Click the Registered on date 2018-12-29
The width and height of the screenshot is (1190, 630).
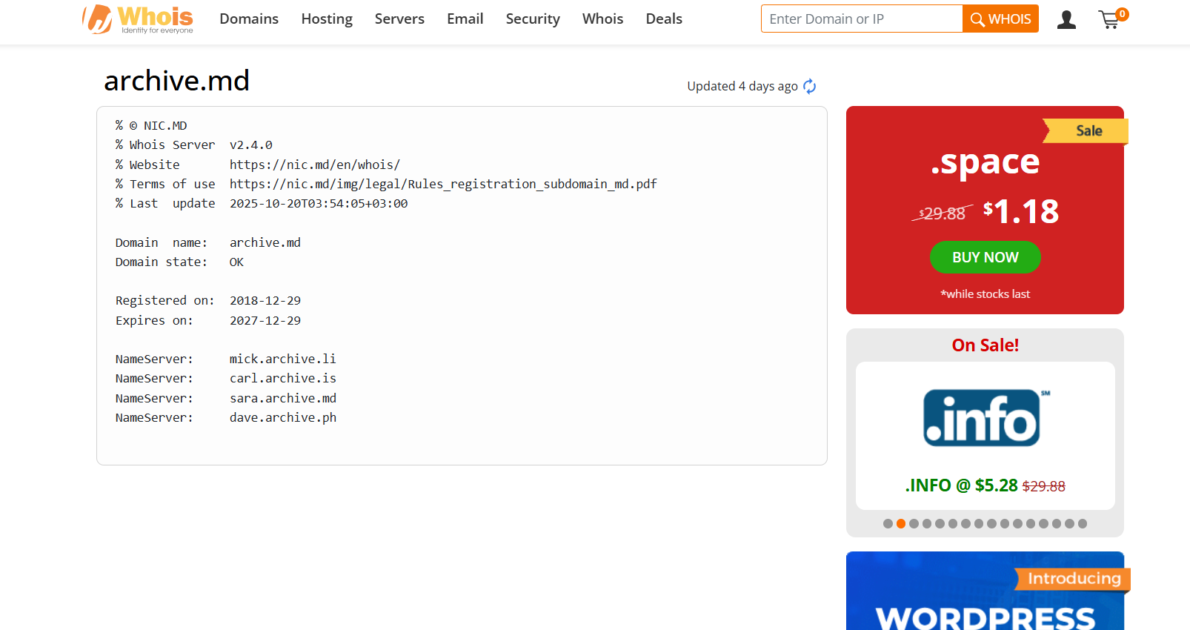pyautogui.click(x=265, y=301)
